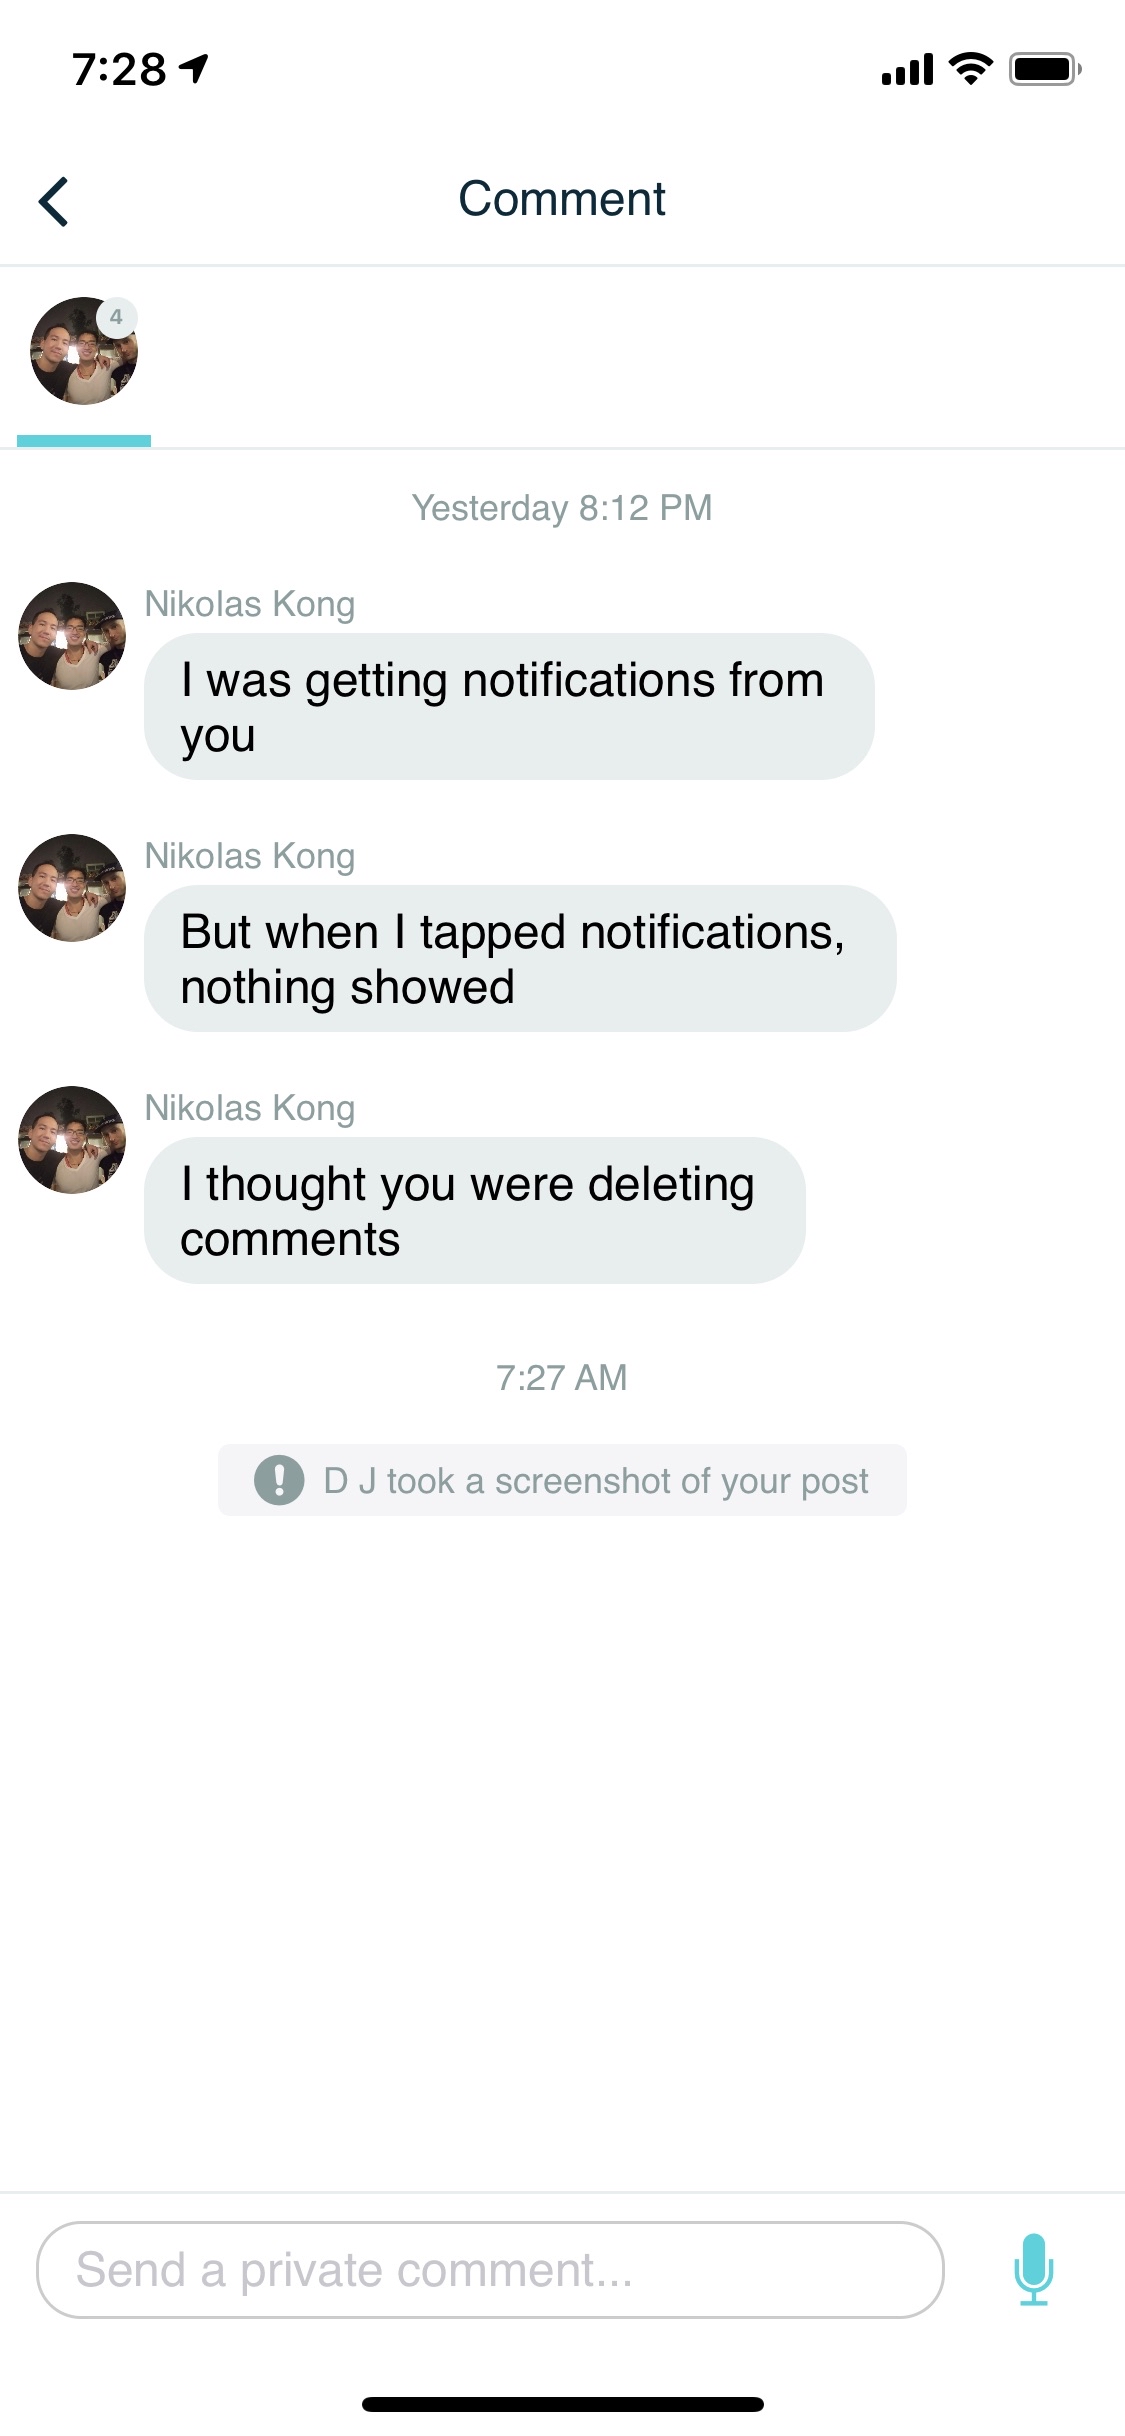Tap the avatar beside "getting notifications from you" message
The height and width of the screenshot is (2436, 1125).
click(72, 636)
